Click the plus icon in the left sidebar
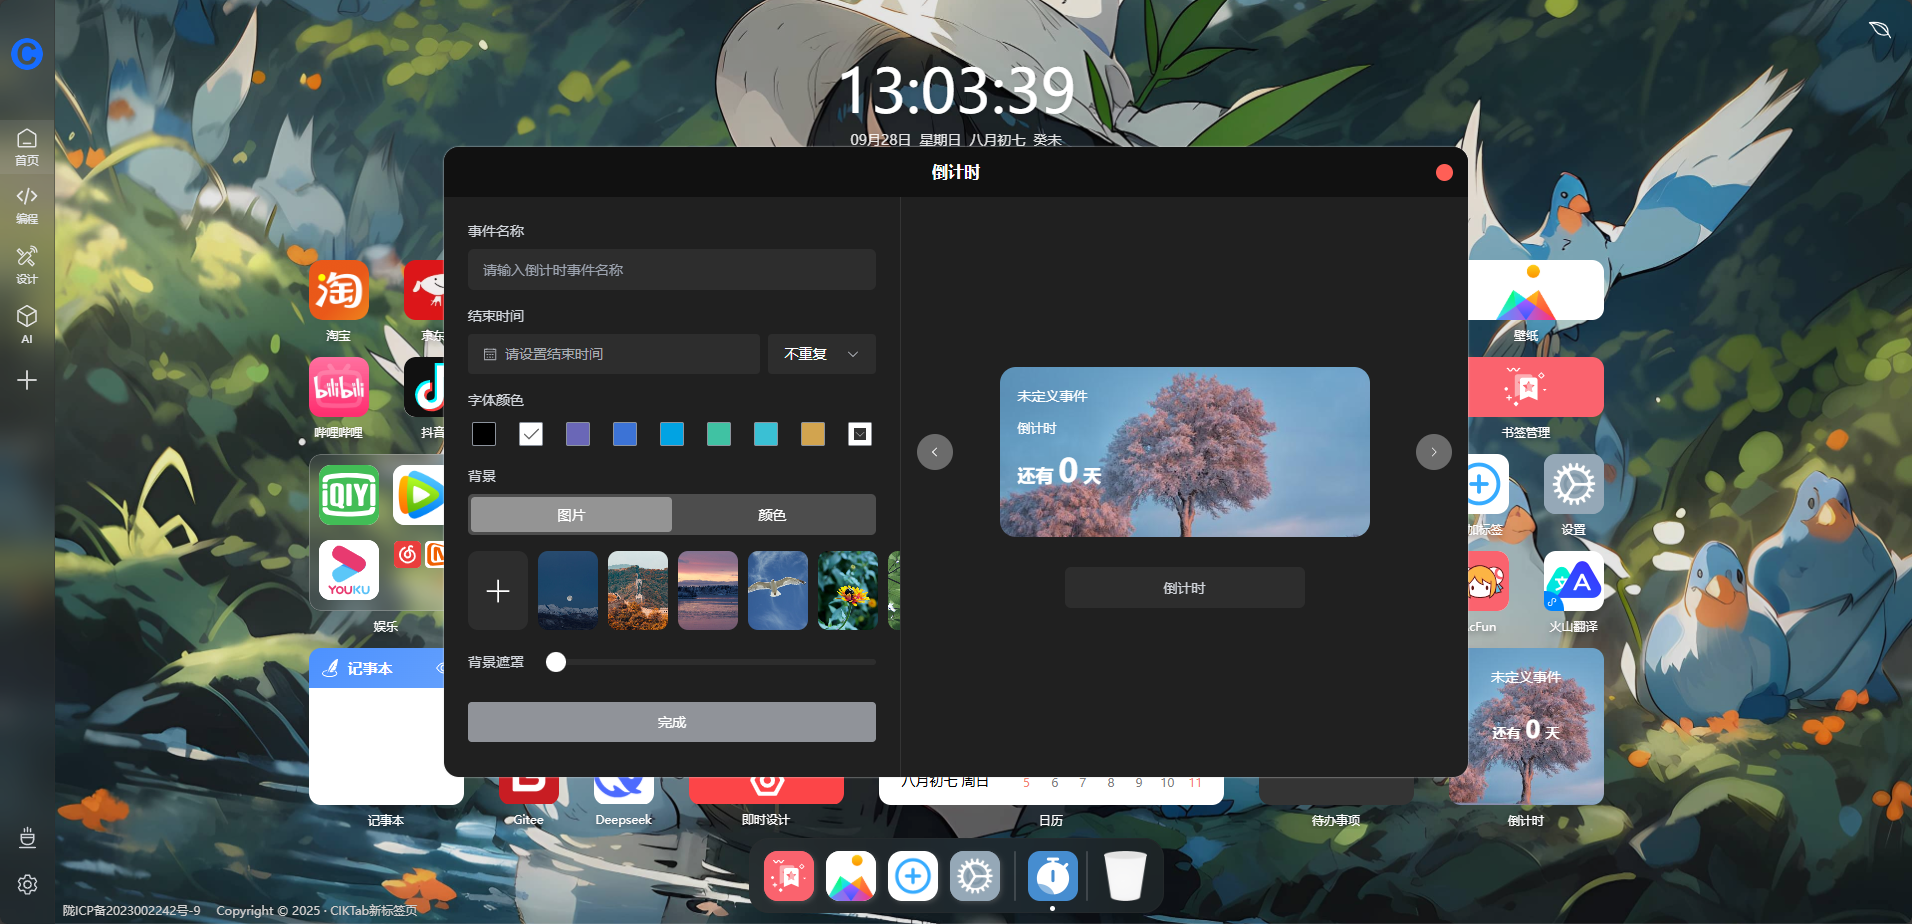The width and height of the screenshot is (1912, 924). tap(27, 380)
